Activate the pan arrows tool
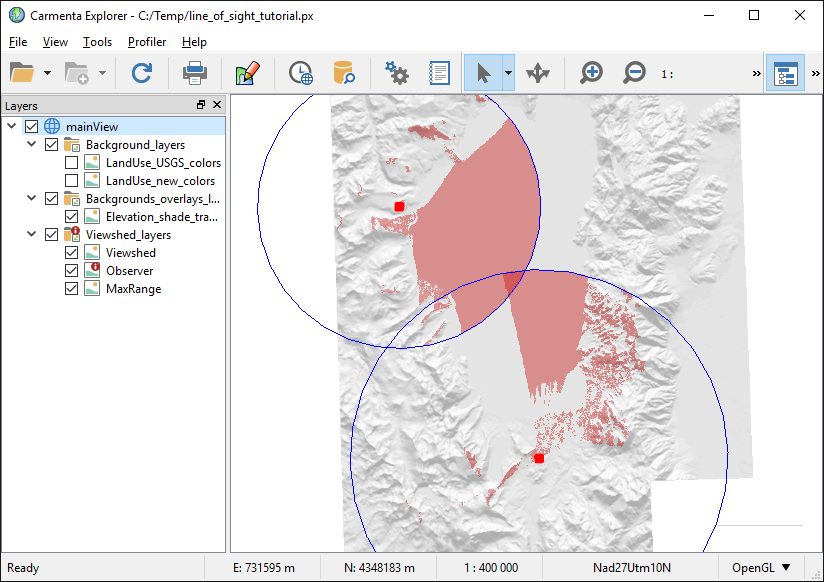Viewport: 824px width, 582px height. tap(538, 73)
